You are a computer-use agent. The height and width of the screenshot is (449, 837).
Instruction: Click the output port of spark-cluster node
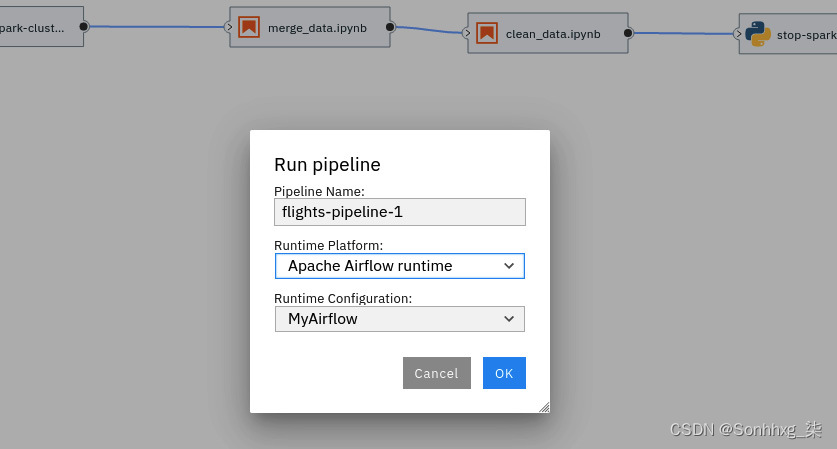pyautogui.click(x=84, y=26)
